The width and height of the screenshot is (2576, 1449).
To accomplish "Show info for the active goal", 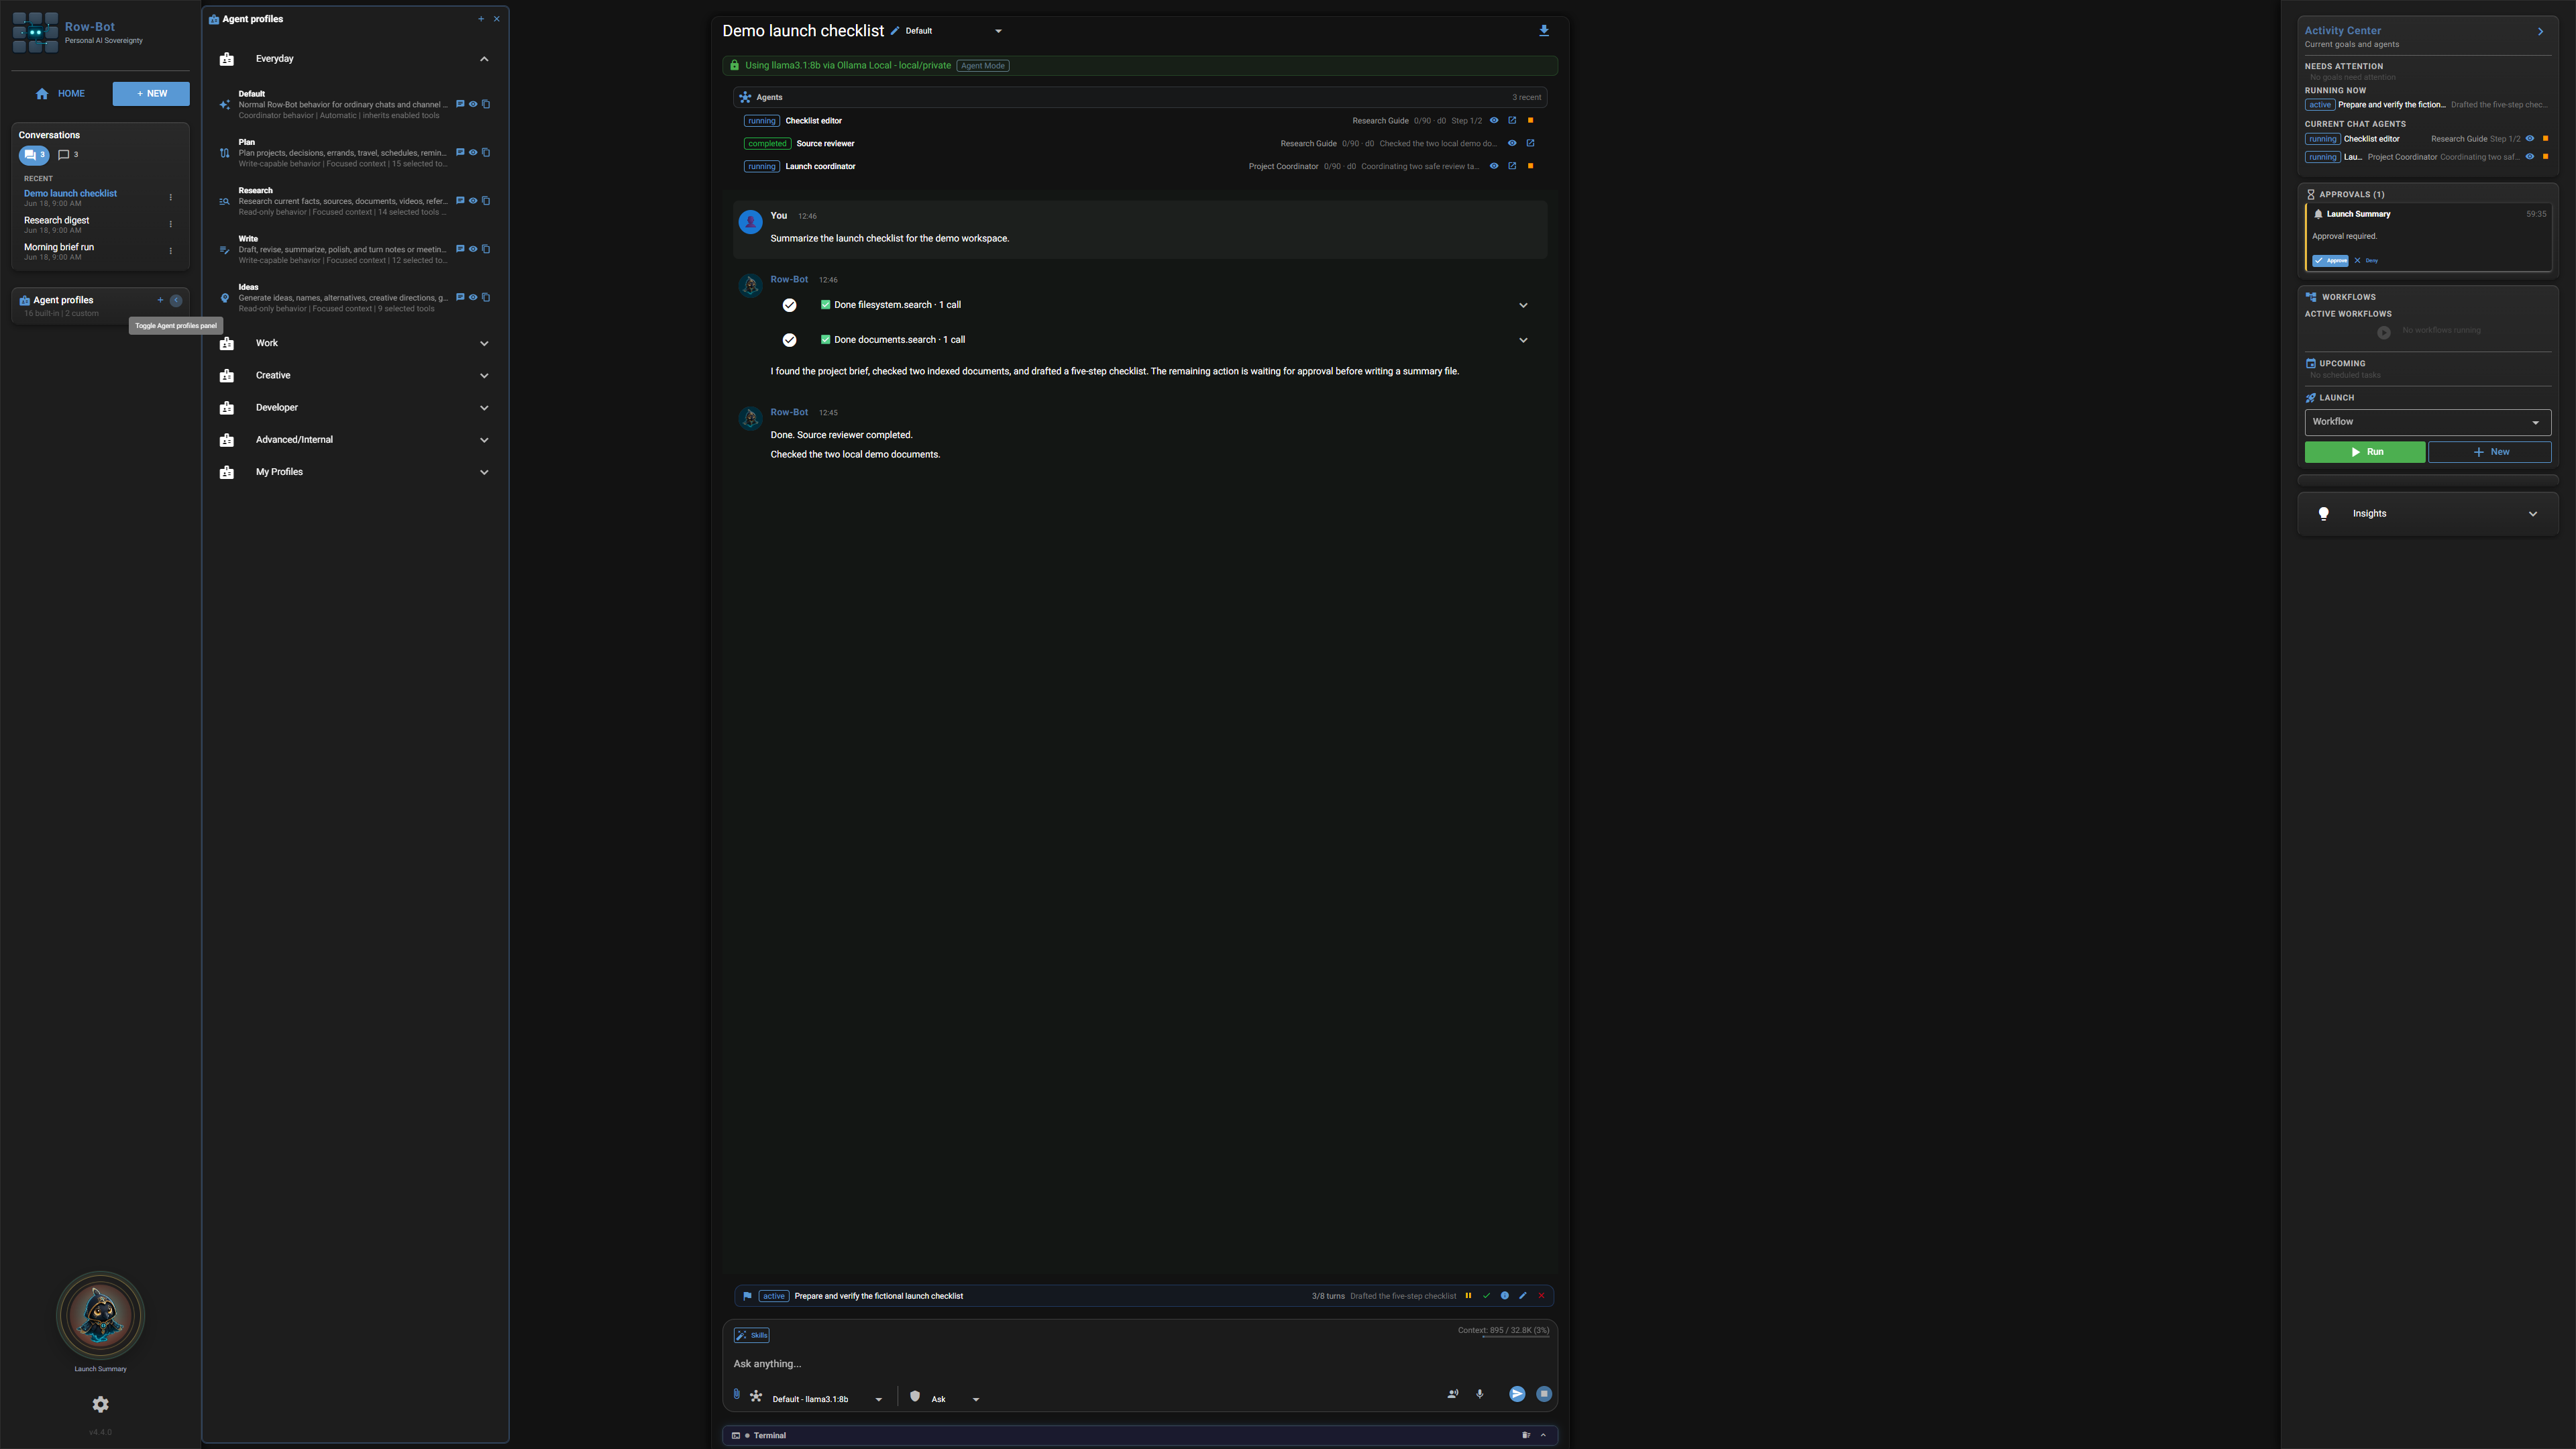I will click(x=1504, y=1296).
